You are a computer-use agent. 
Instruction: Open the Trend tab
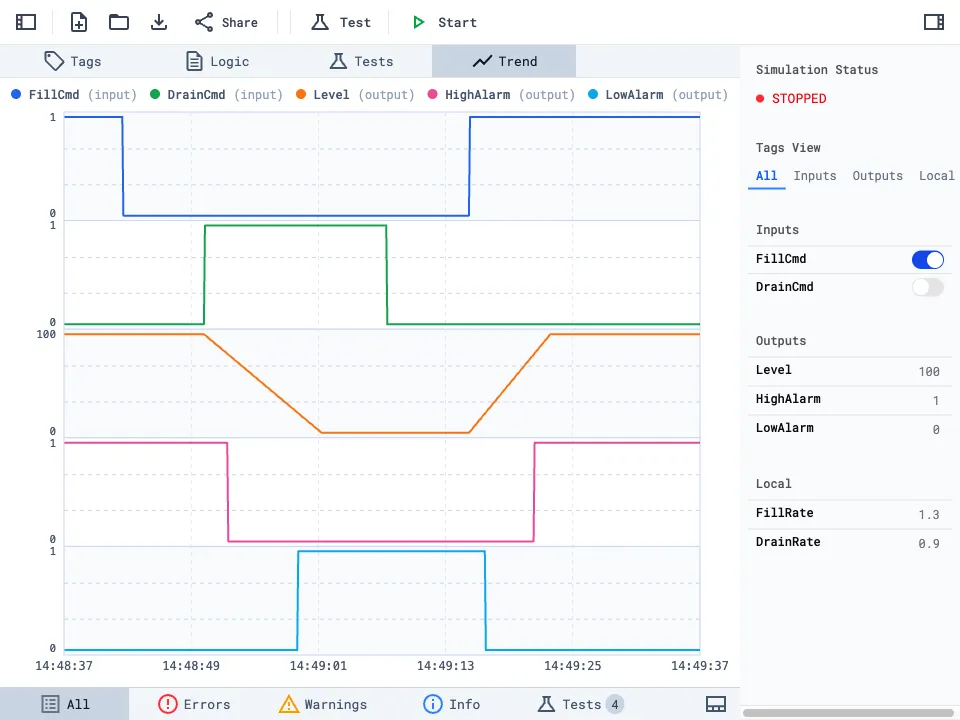[x=503, y=61]
